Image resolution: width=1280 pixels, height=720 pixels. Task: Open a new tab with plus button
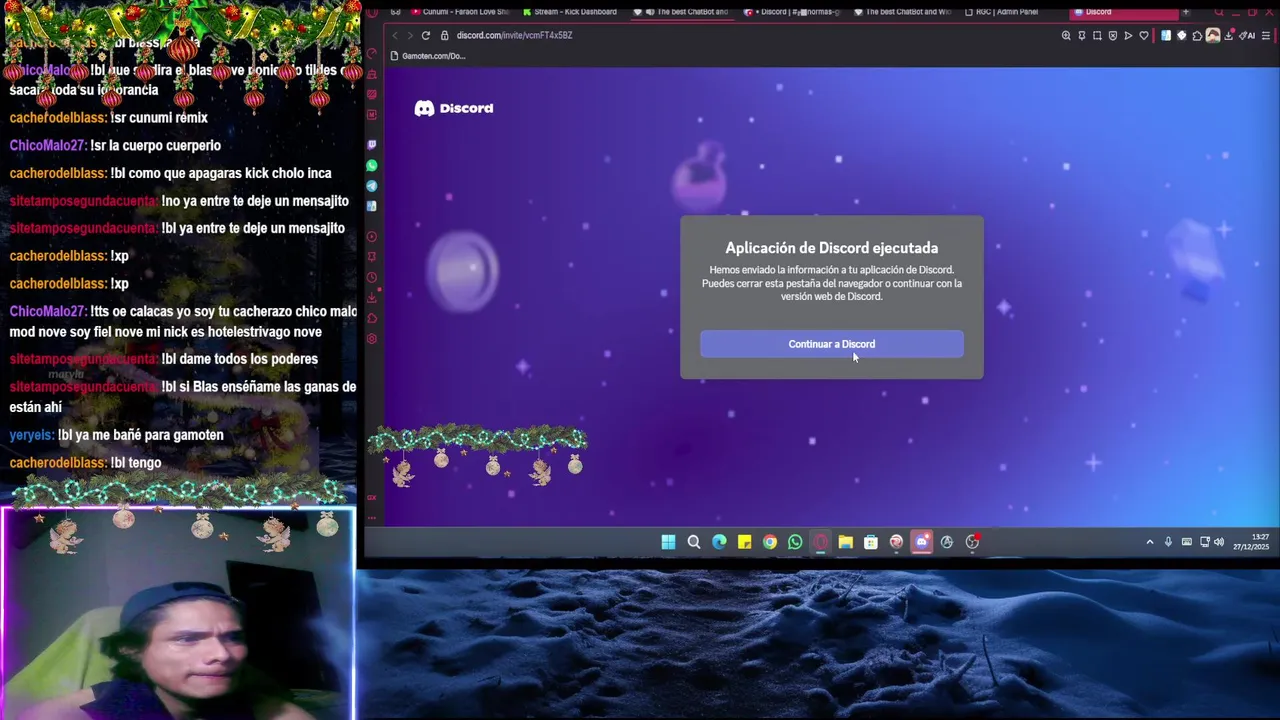pos(1186,12)
